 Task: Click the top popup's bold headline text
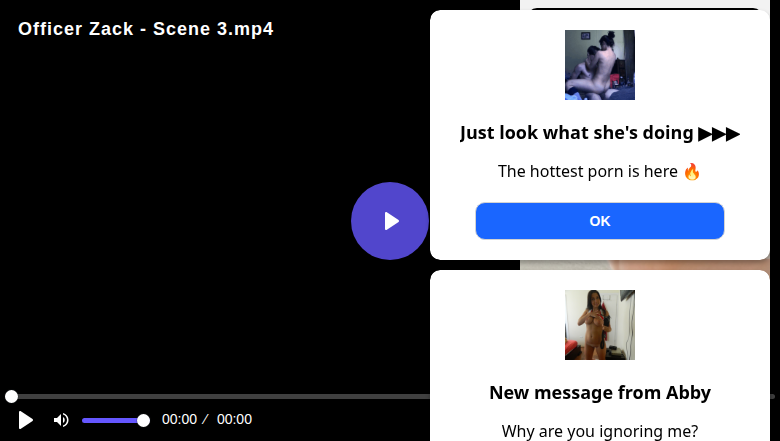click(577, 133)
